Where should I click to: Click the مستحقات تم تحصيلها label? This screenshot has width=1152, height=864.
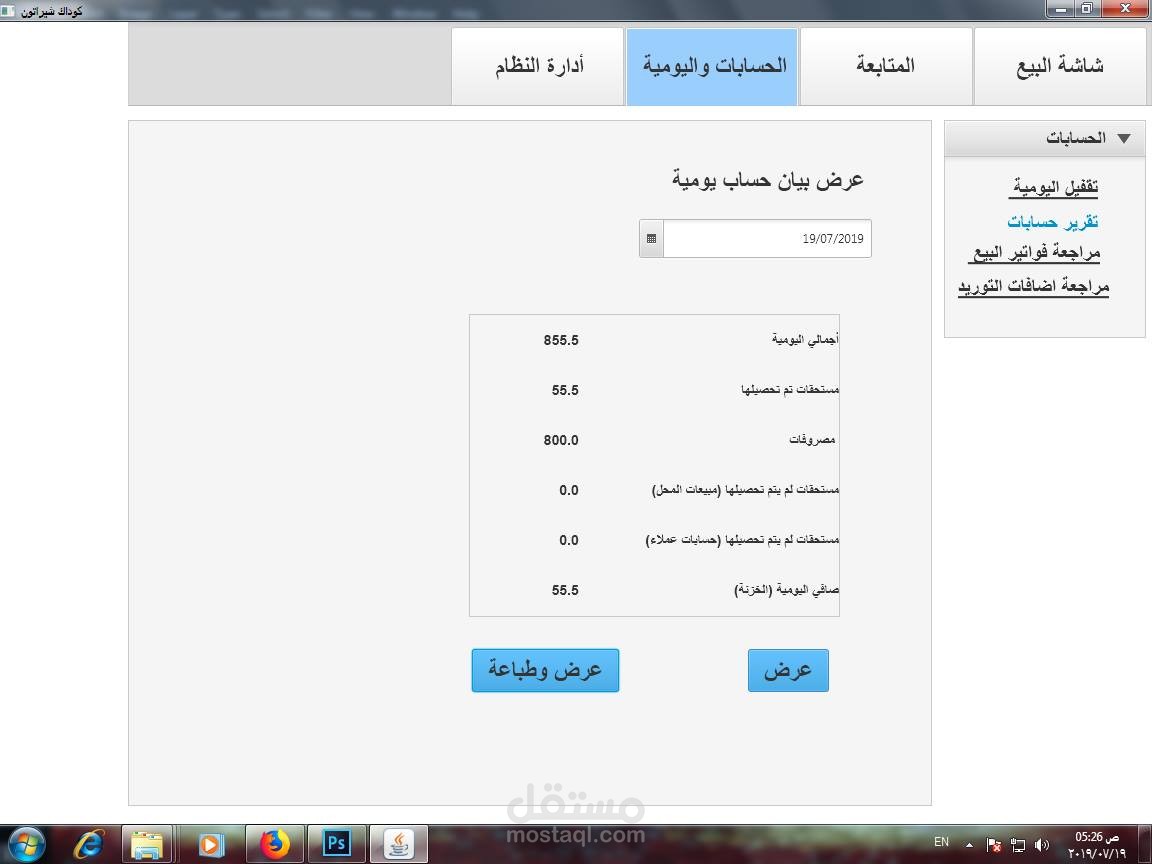click(790, 389)
